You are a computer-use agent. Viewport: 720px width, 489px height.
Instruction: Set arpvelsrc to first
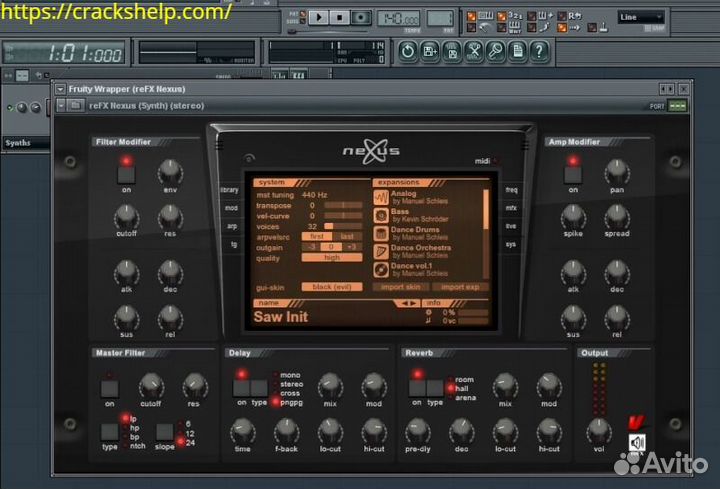click(316, 236)
